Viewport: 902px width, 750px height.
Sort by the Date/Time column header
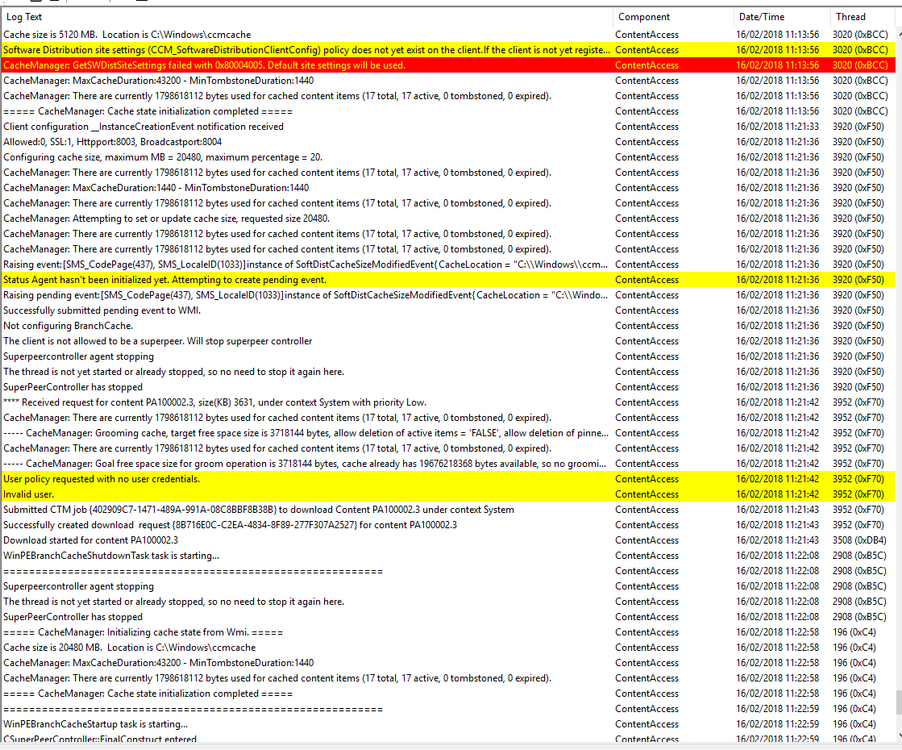pyautogui.click(x=782, y=17)
